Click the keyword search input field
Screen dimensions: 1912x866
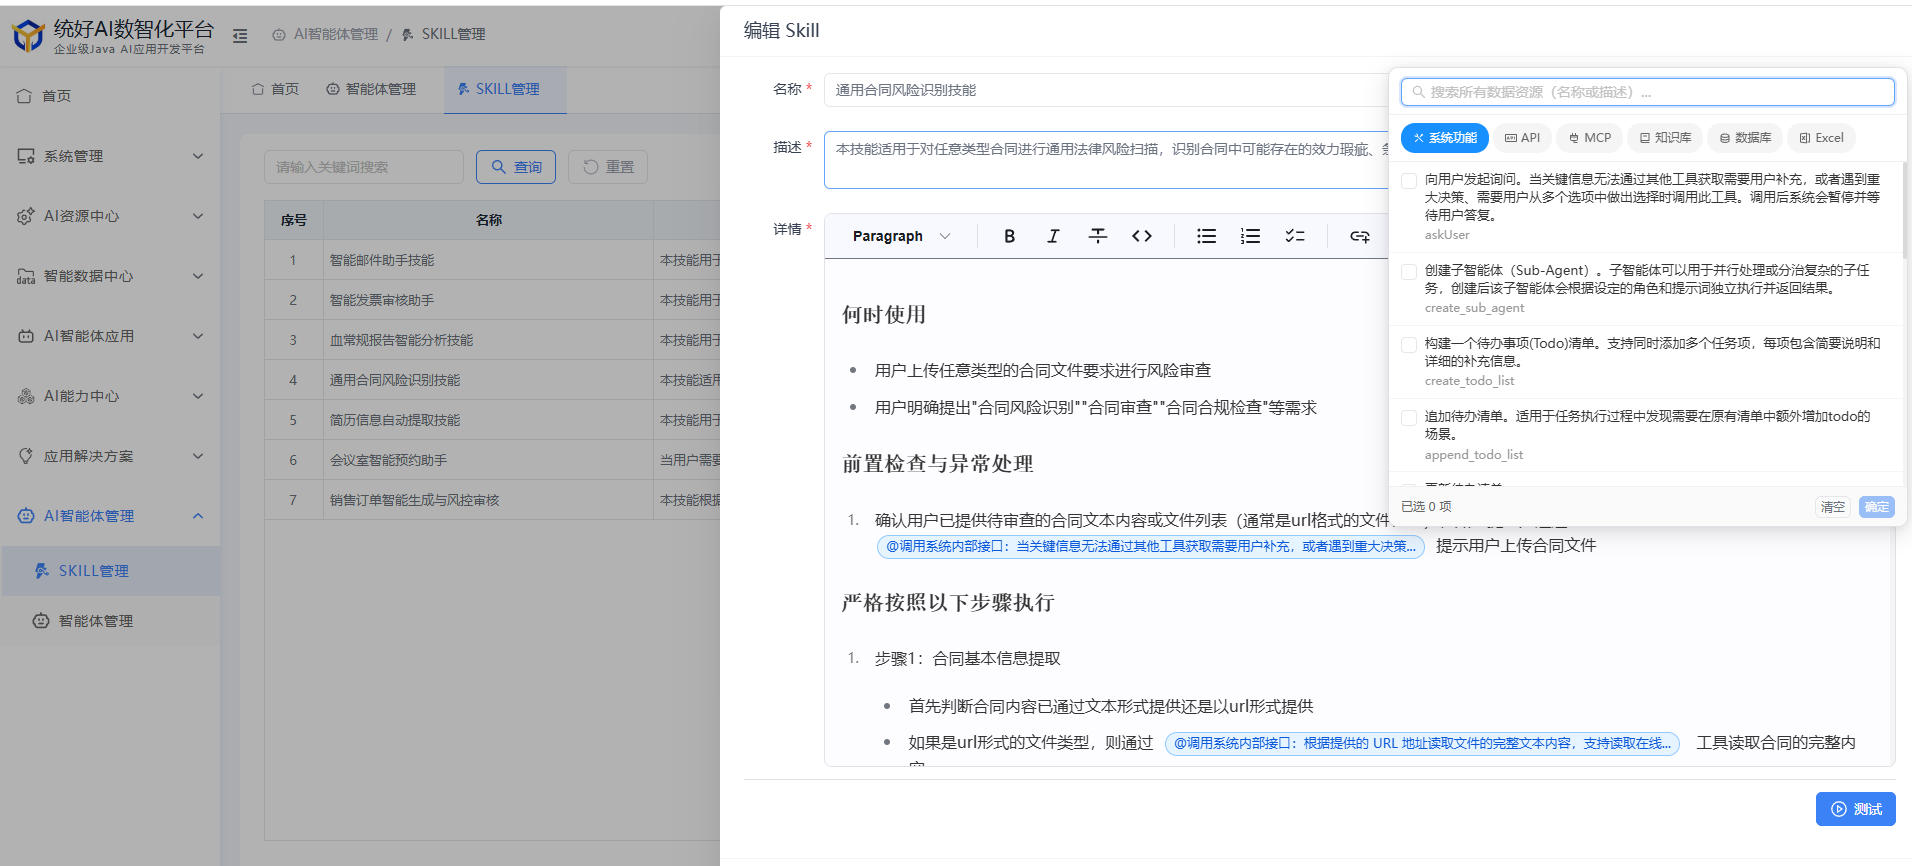(x=364, y=167)
